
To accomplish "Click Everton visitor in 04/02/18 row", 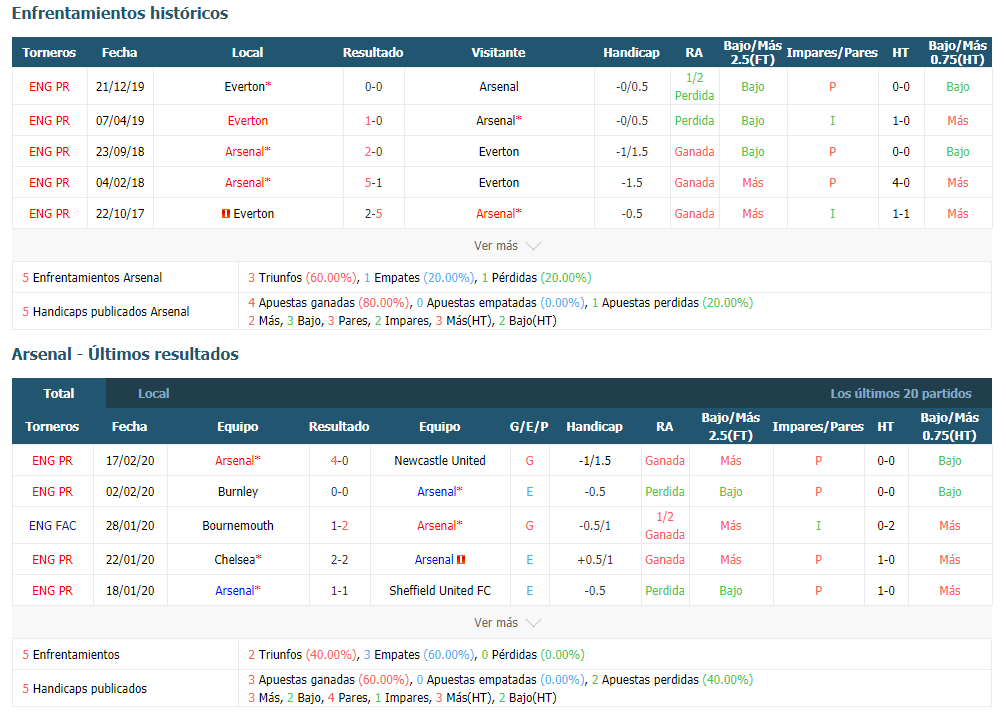I will click(499, 183).
